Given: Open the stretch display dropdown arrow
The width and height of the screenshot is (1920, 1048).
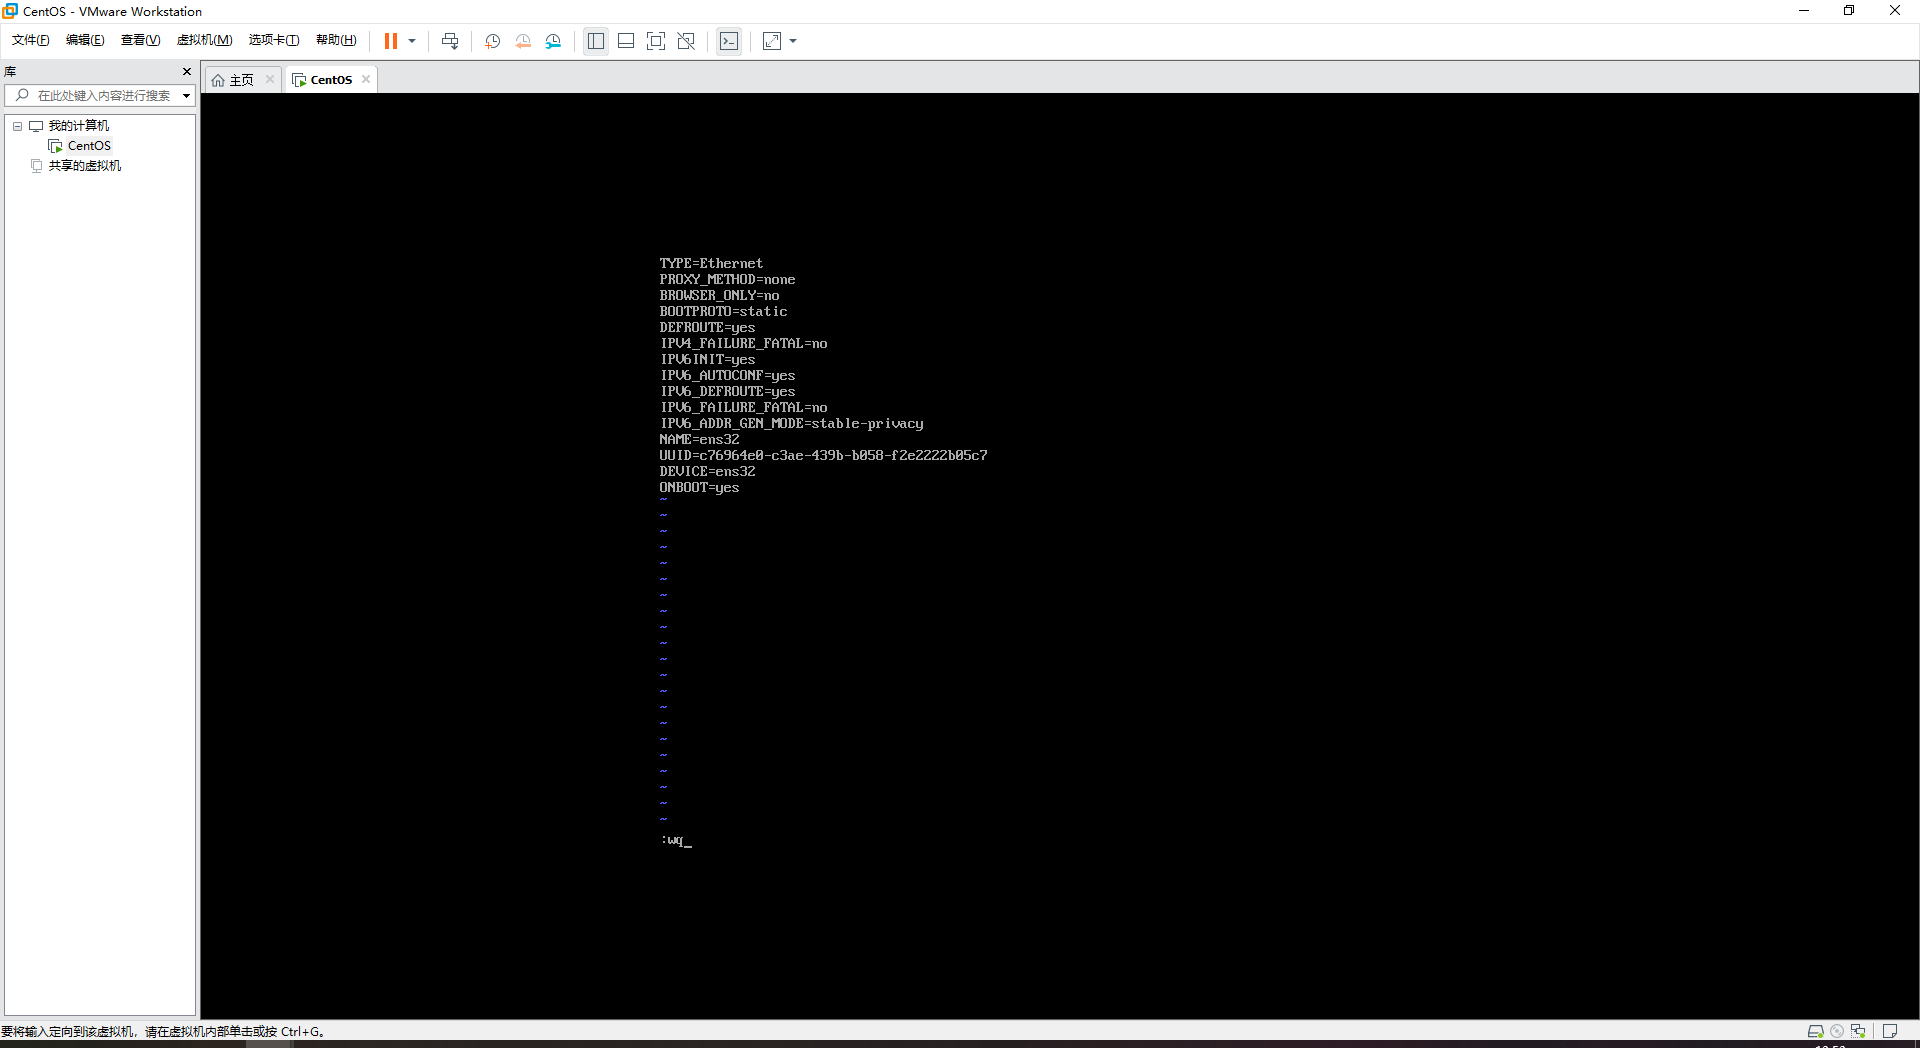Looking at the screenshot, I should click(793, 41).
